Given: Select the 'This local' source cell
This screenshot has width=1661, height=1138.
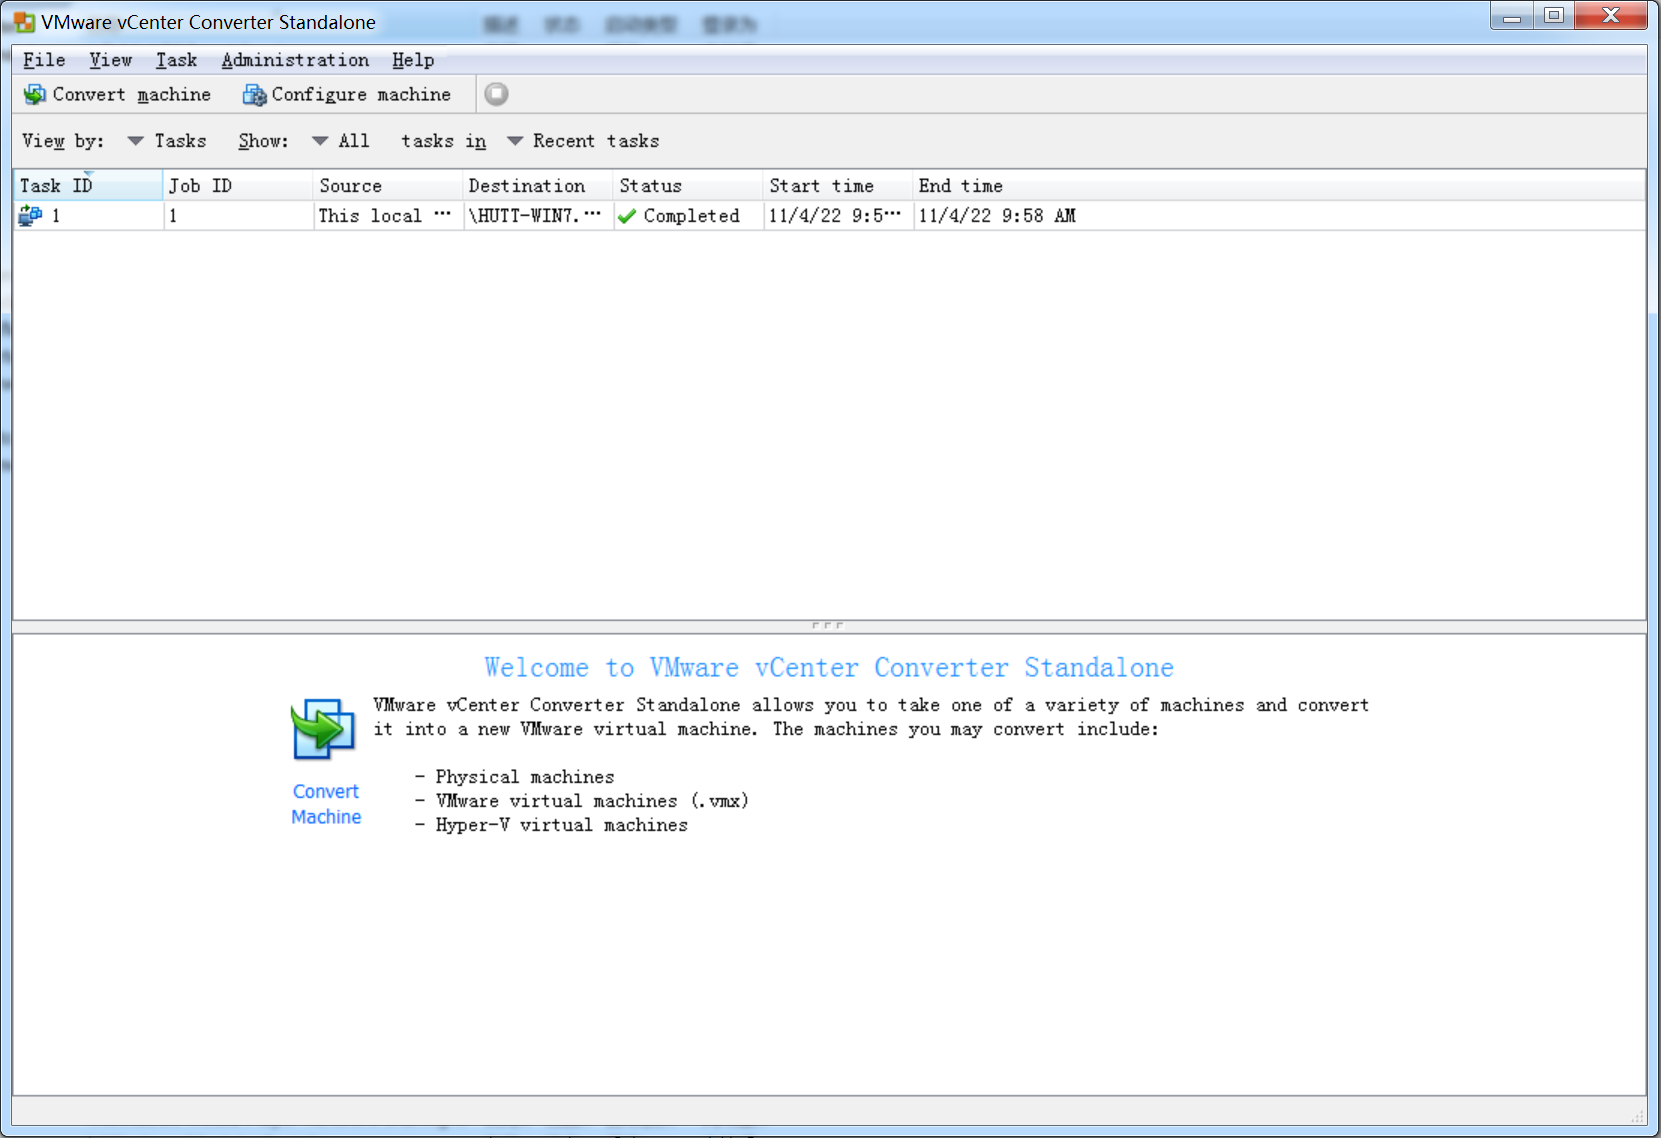Looking at the screenshot, I should click(388, 216).
